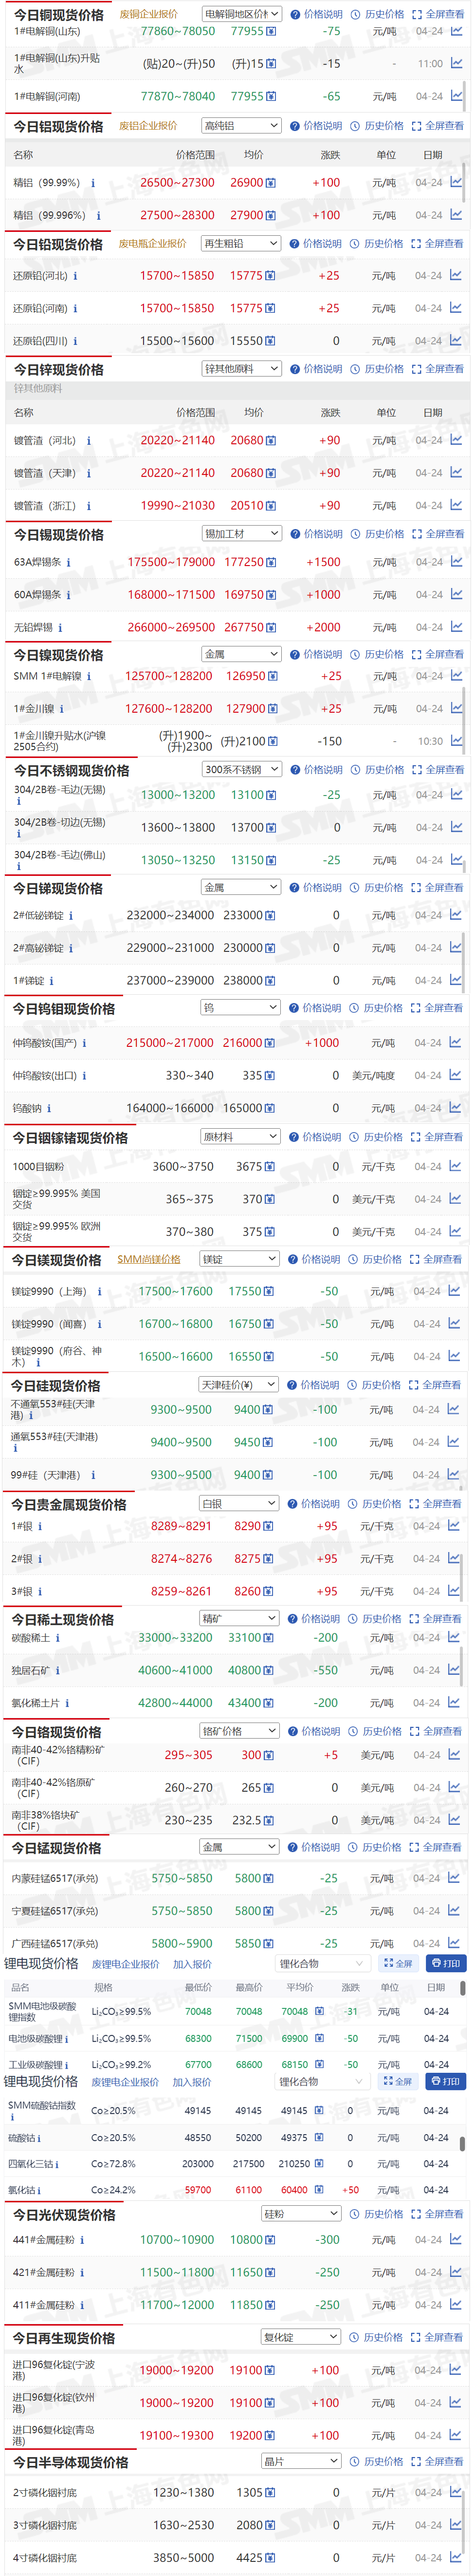Open the 锌其他原料 dropdown
Viewport: 474px width, 2576px height.
(x=241, y=369)
